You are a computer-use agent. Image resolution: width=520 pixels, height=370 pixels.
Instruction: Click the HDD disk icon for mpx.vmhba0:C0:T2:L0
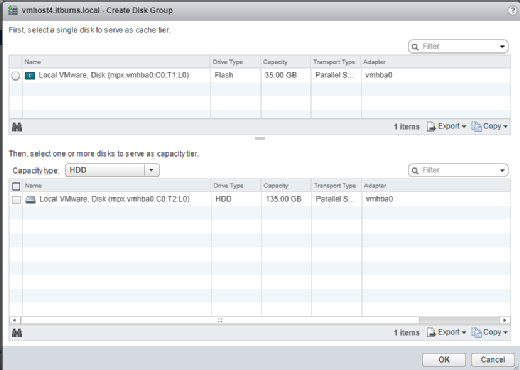click(30, 200)
